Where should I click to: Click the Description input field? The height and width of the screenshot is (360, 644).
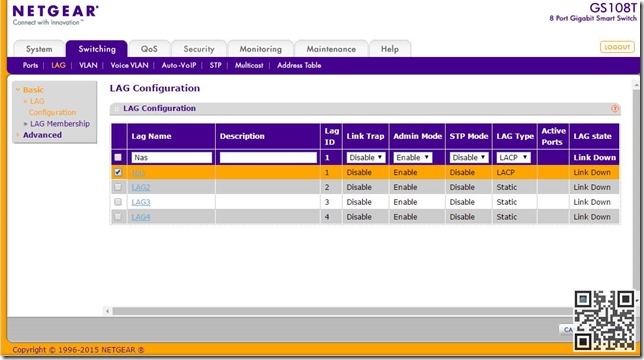(268, 158)
